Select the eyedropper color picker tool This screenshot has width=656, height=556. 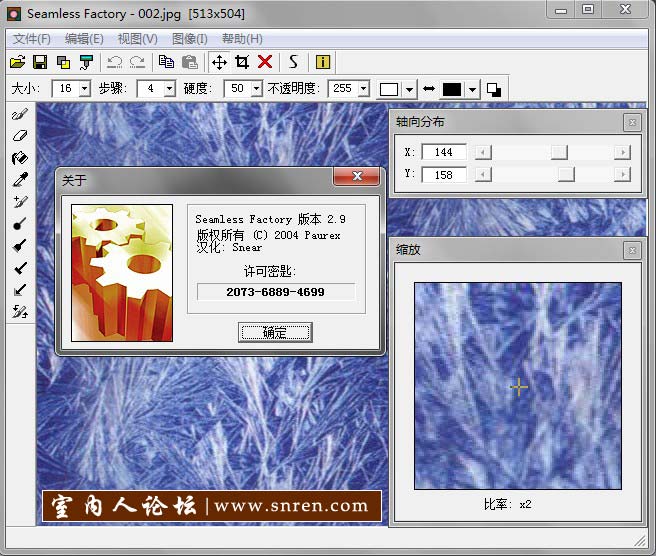click(20, 180)
